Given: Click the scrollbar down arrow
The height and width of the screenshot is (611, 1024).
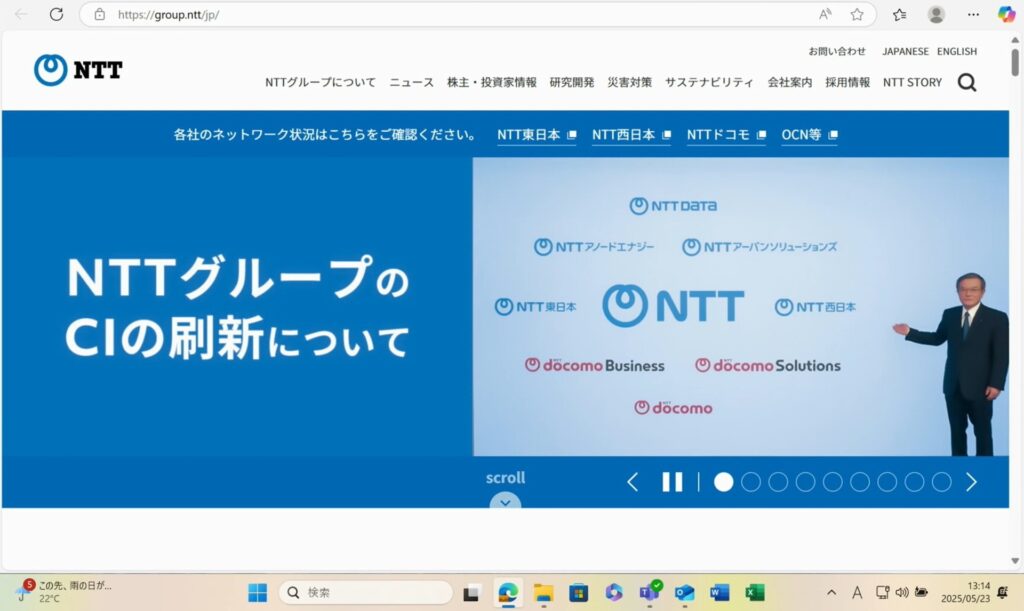Looking at the screenshot, I should (1015, 561).
